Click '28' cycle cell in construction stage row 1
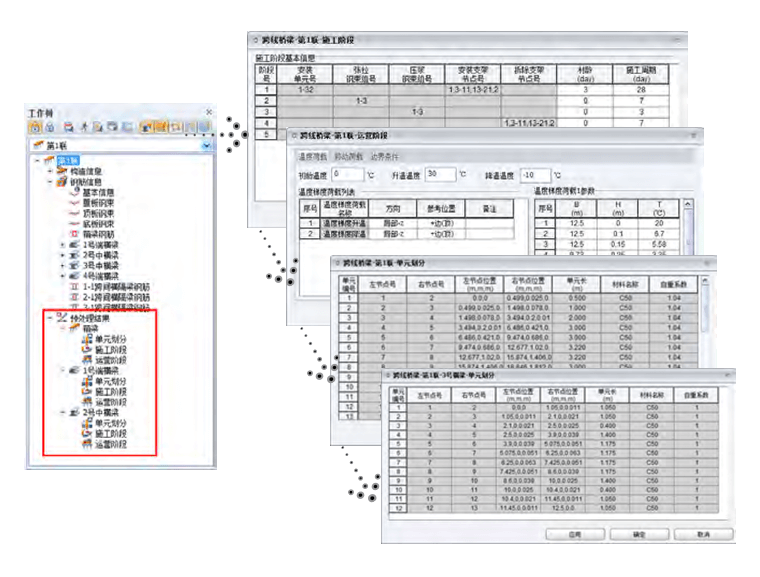Viewport: 760px width, 577px height. pos(641,90)
